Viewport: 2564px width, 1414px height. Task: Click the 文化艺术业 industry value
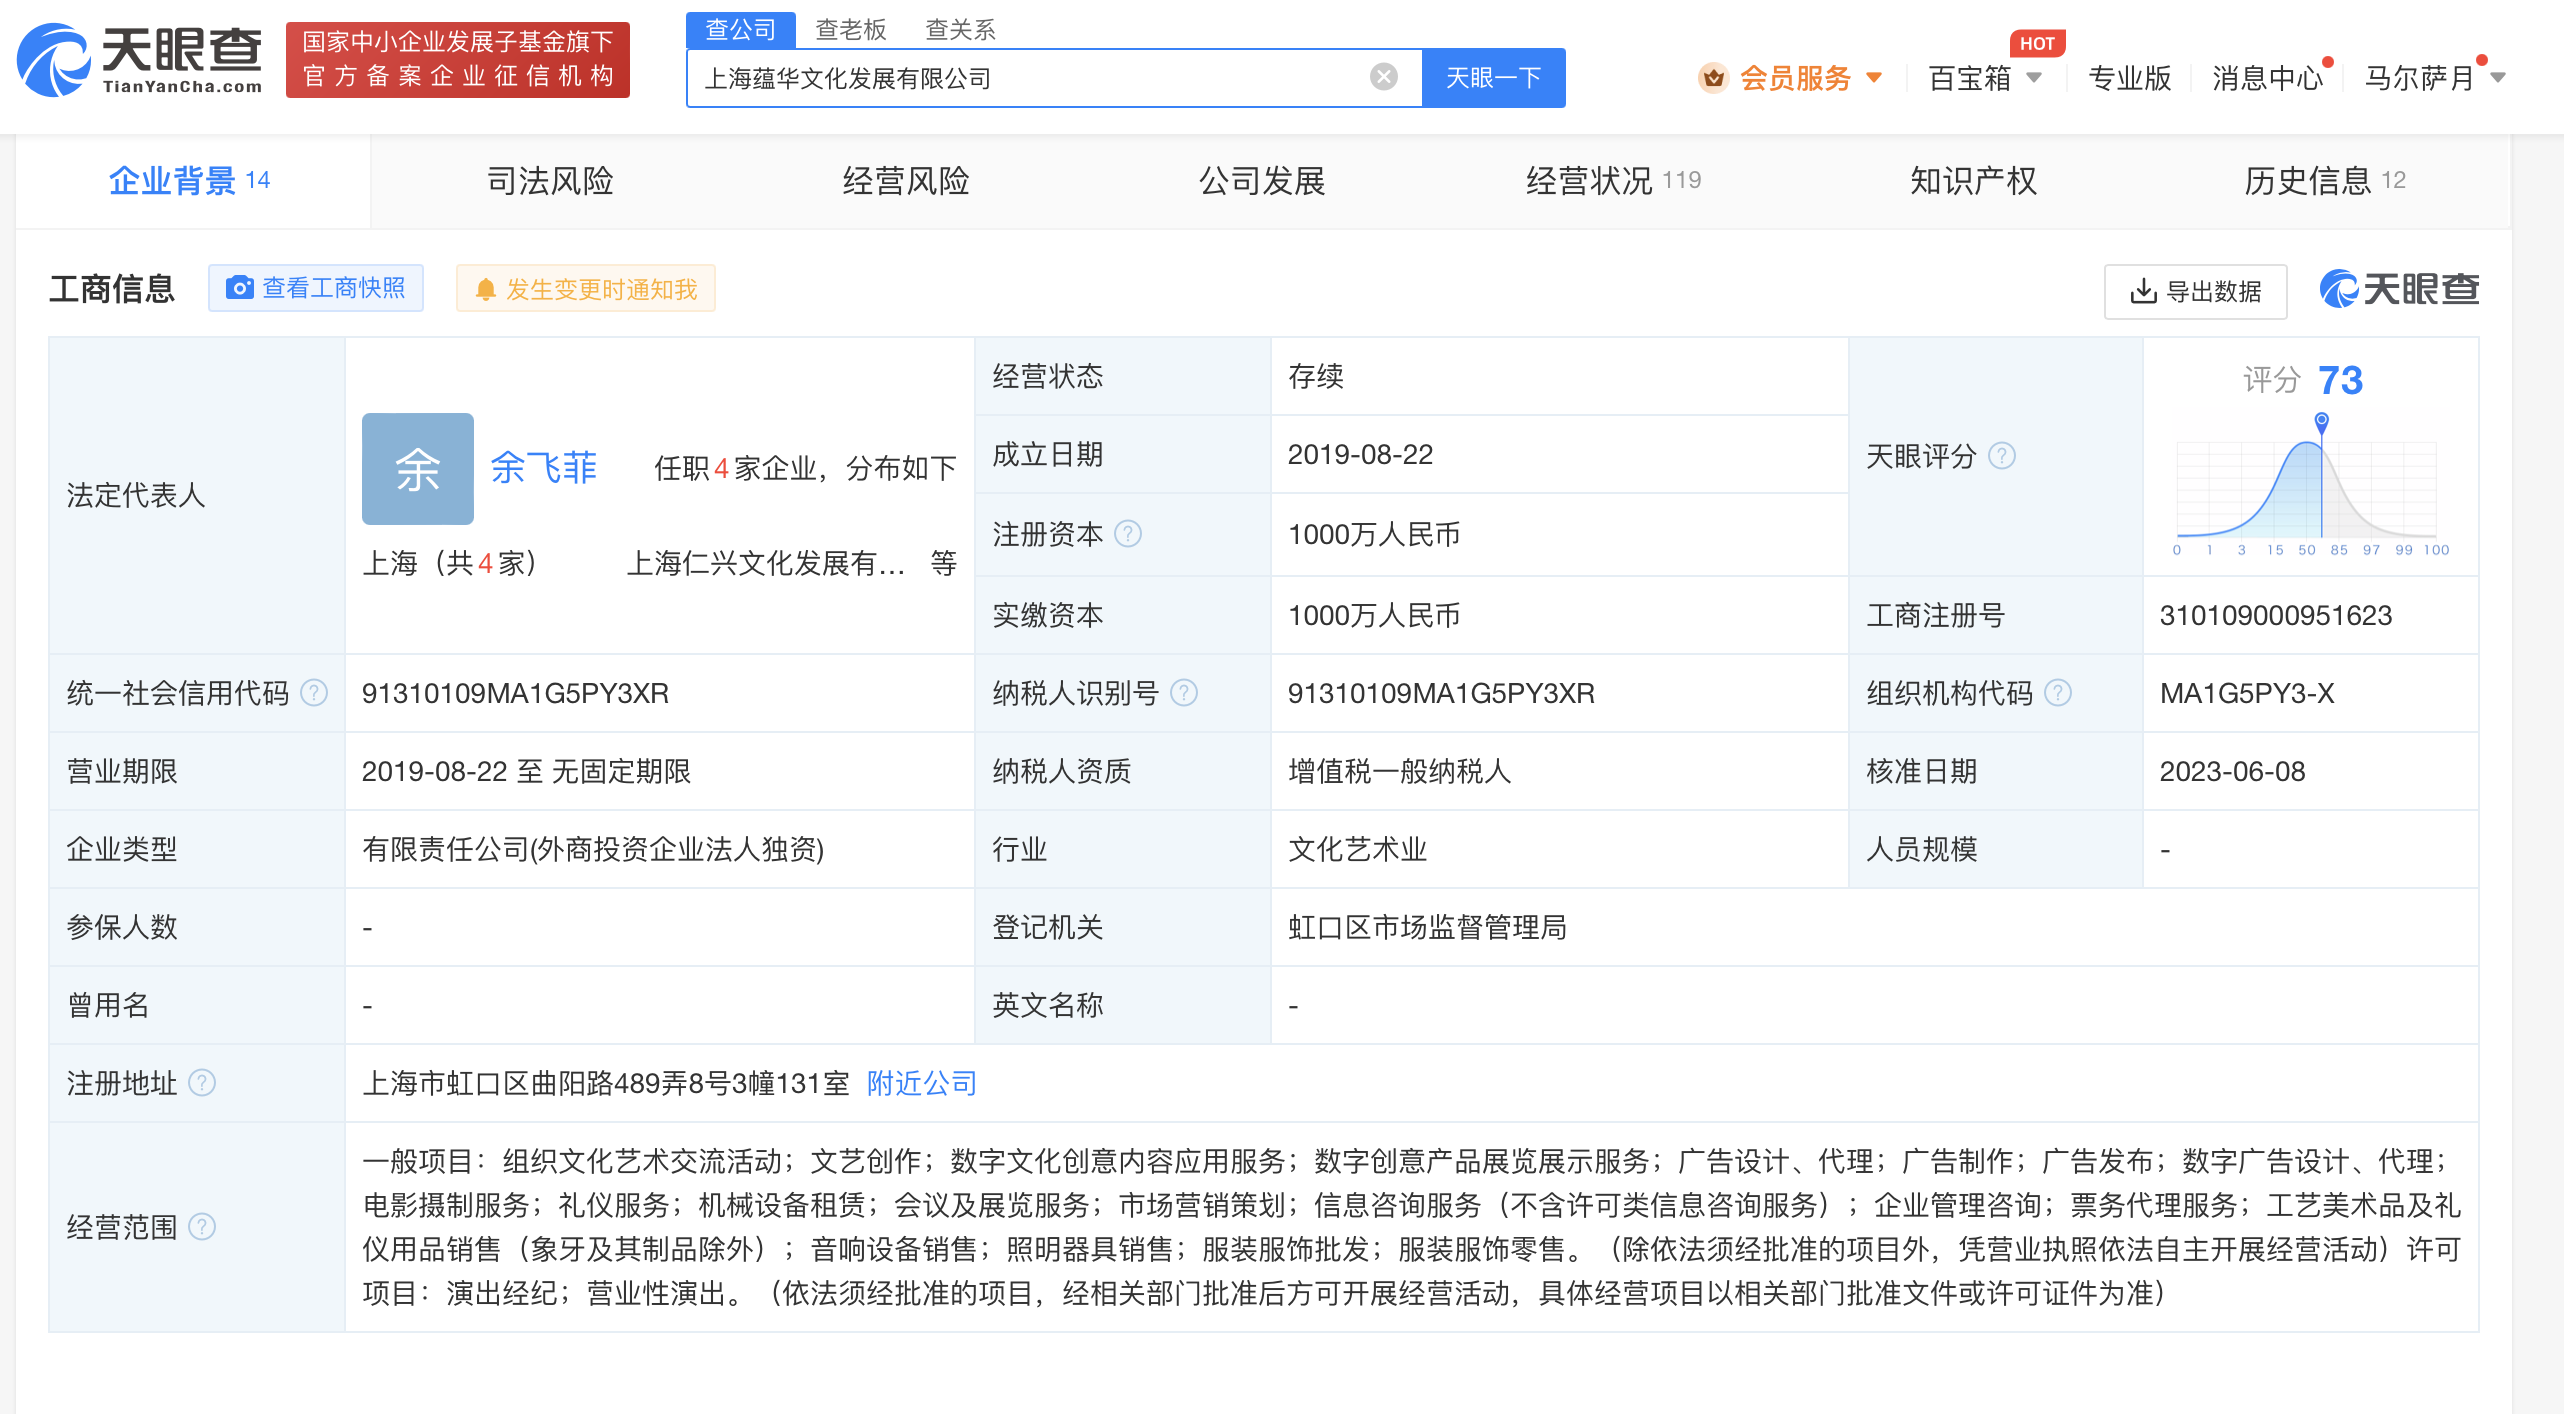pyautogui.click(x=1357, y=849)
